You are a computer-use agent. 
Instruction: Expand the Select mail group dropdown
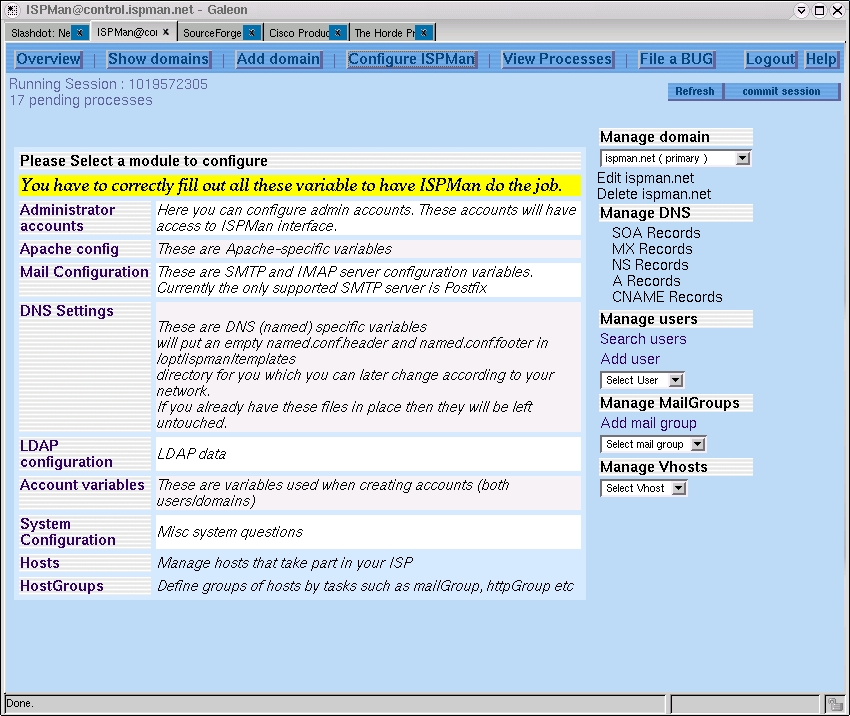653,444
